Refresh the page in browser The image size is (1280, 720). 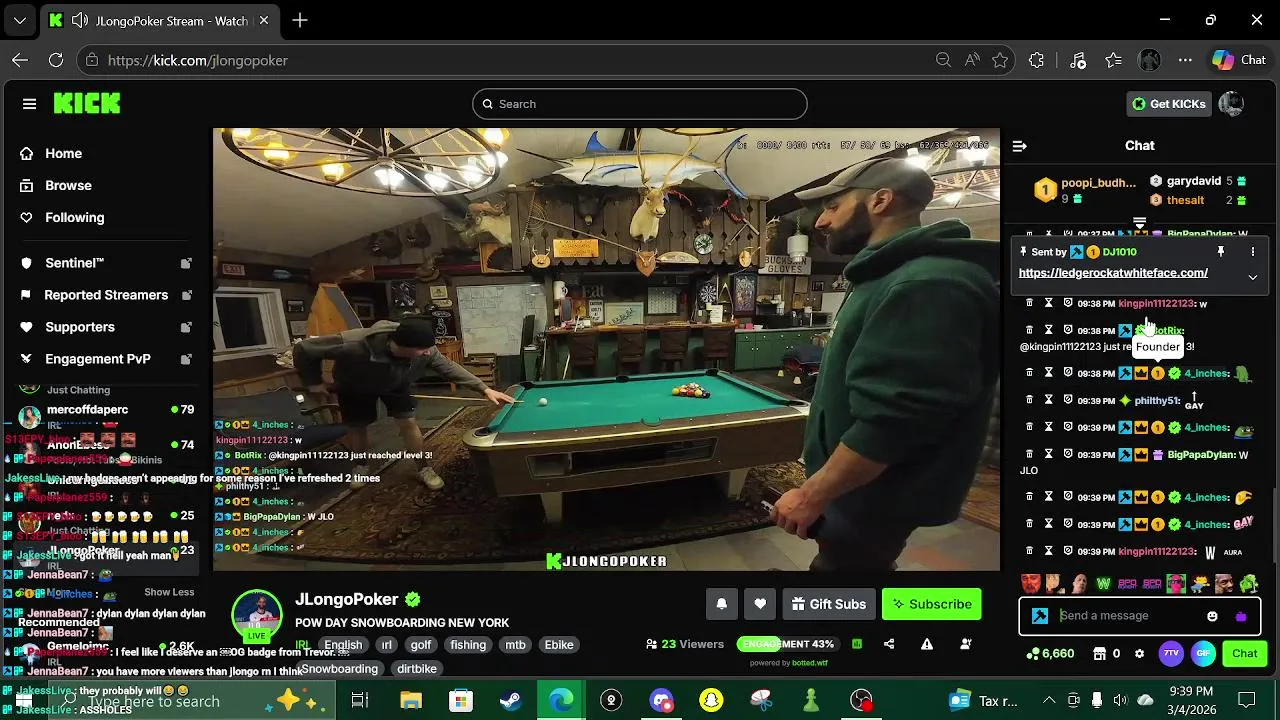click(x=56, y=60)
